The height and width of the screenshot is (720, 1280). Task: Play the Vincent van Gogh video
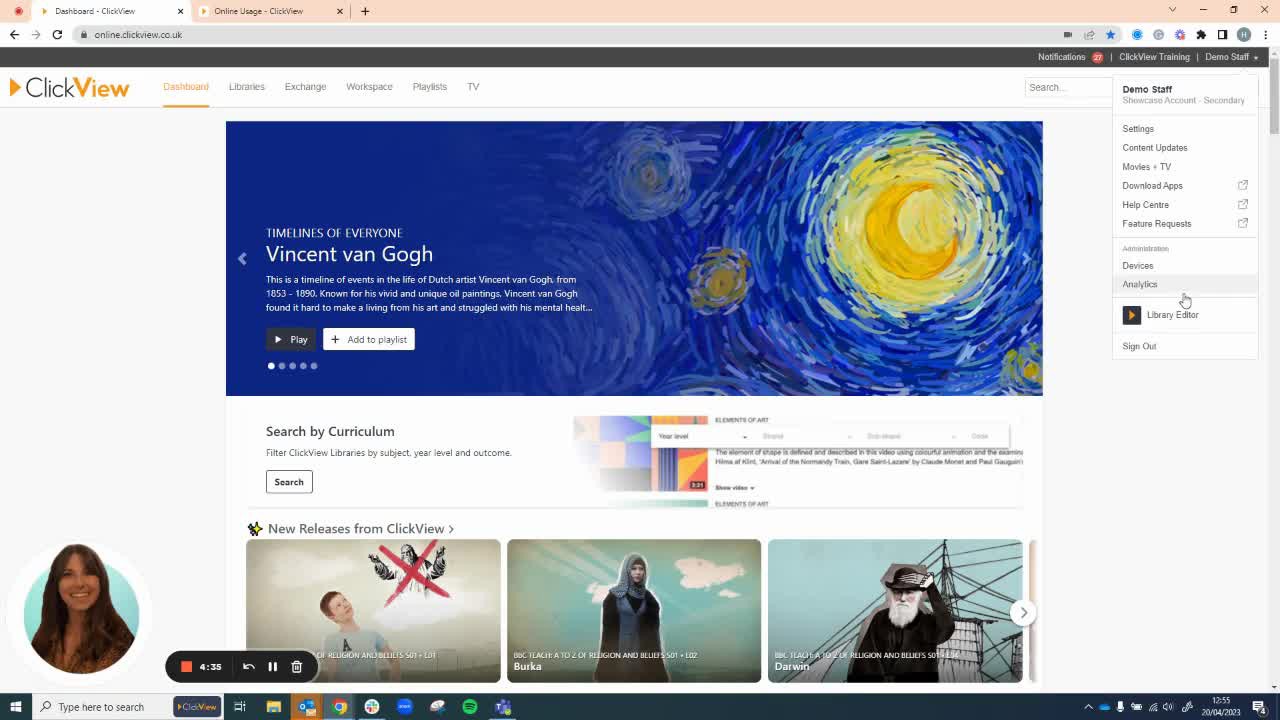291,340
